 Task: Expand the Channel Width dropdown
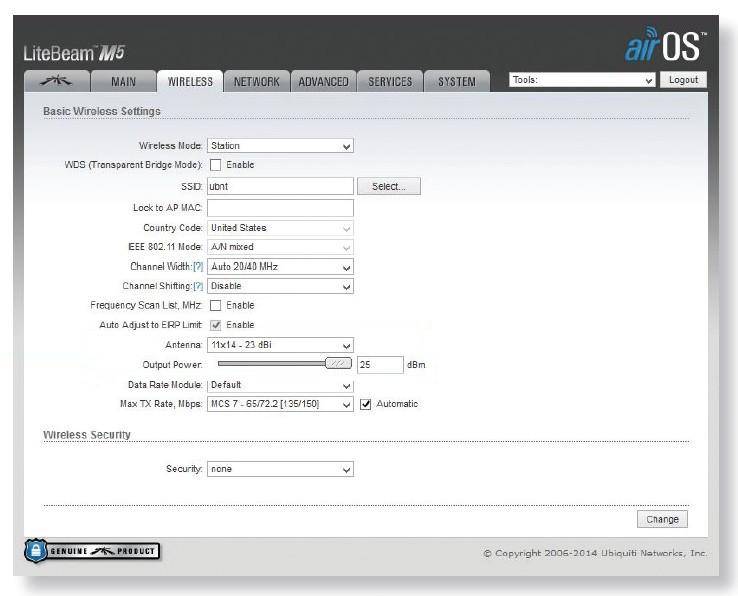(x=280, y=267)
